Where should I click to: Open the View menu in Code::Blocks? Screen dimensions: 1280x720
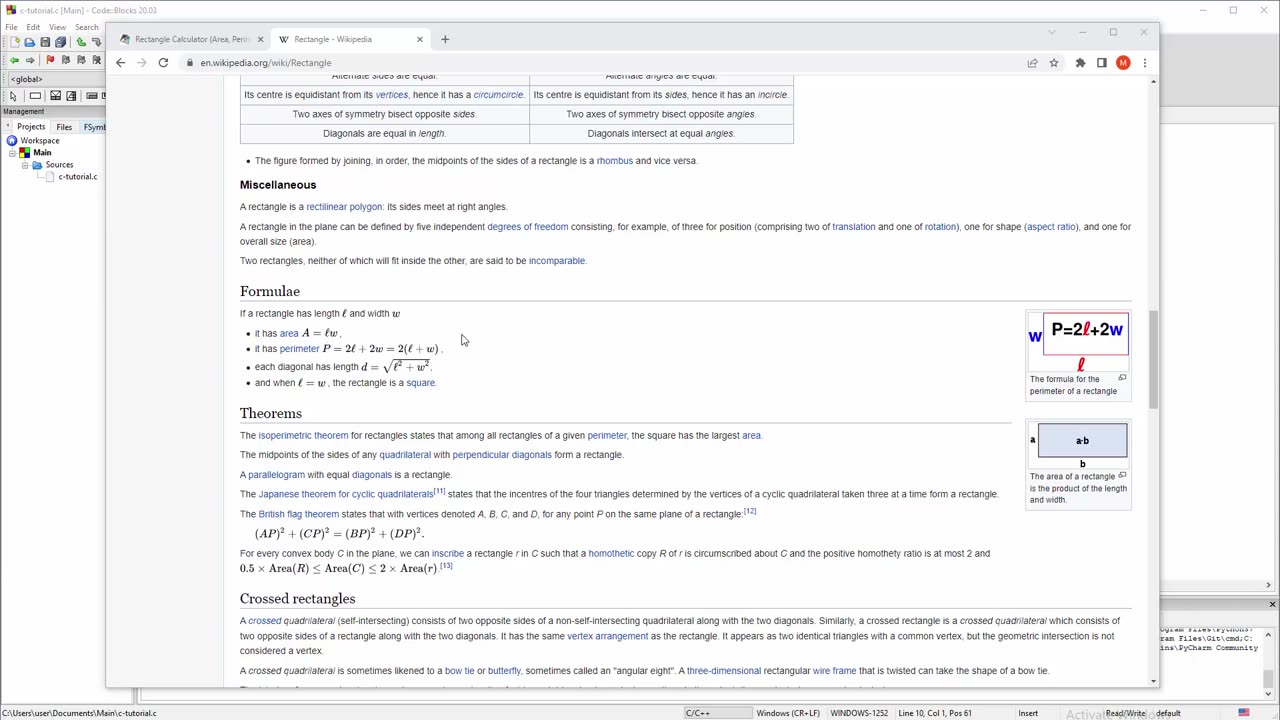(58, 27)
